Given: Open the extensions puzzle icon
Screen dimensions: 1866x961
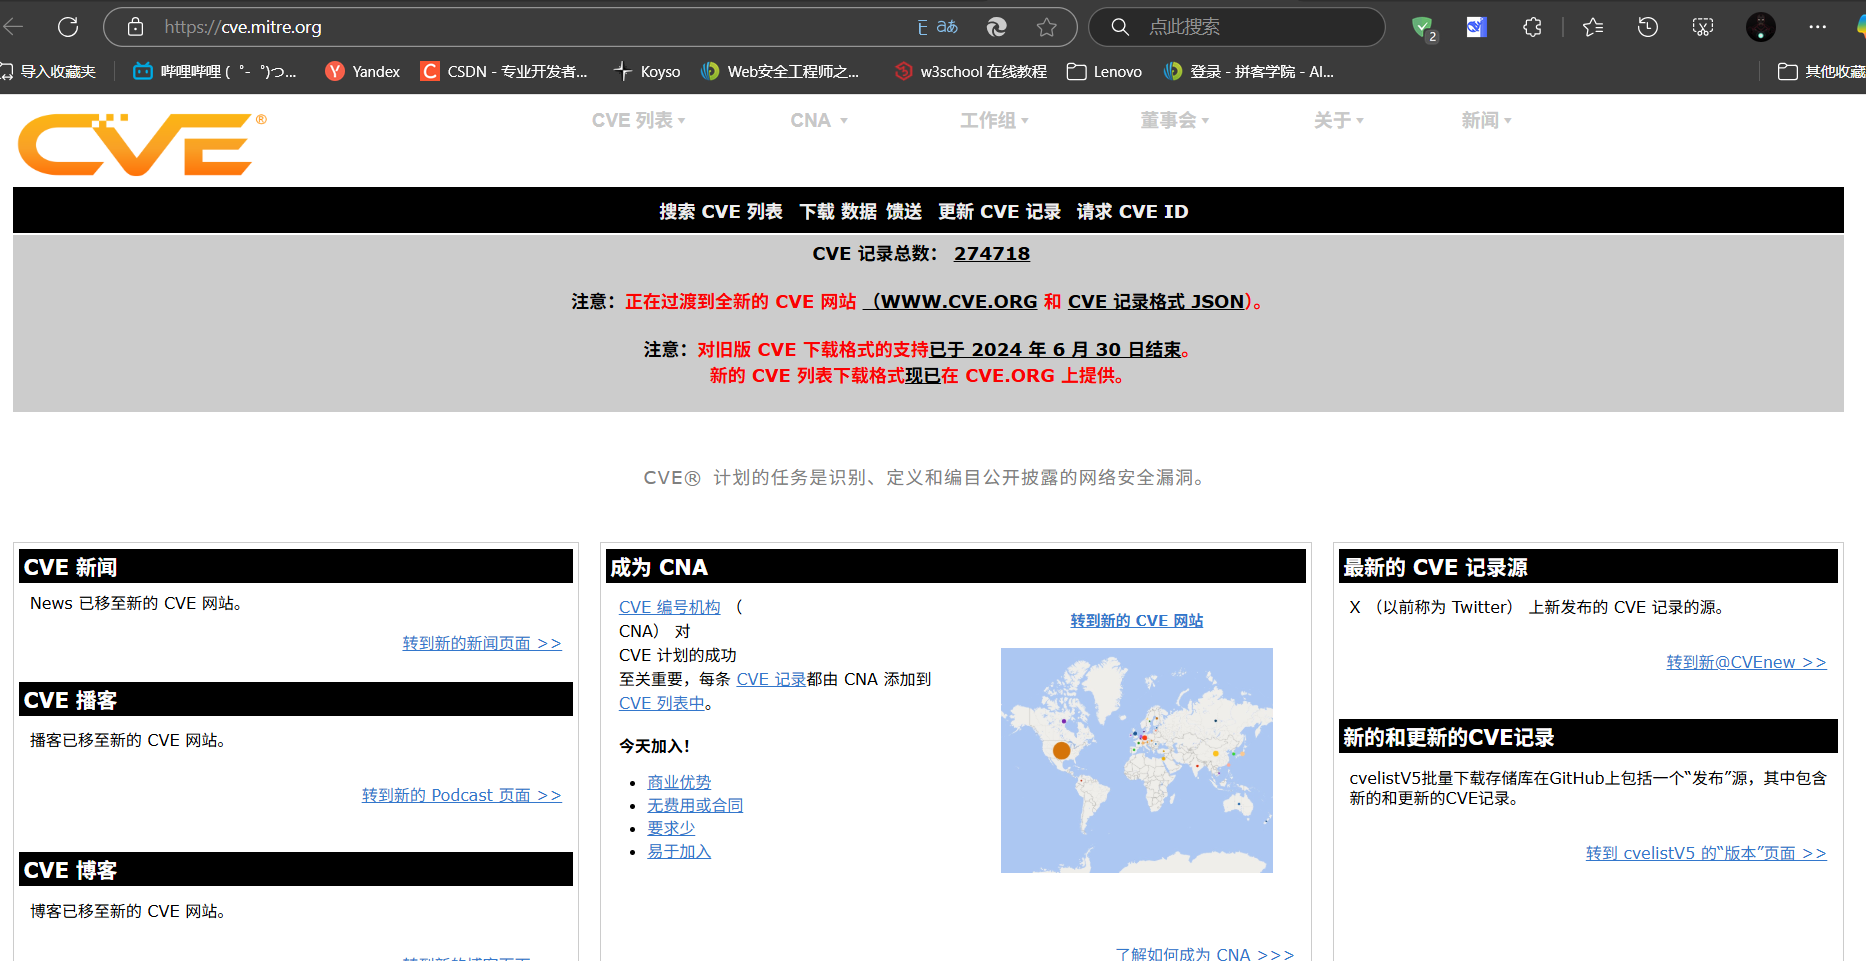Looking at the screenshot, I should pyautogui.click(x=1532, y=27).
